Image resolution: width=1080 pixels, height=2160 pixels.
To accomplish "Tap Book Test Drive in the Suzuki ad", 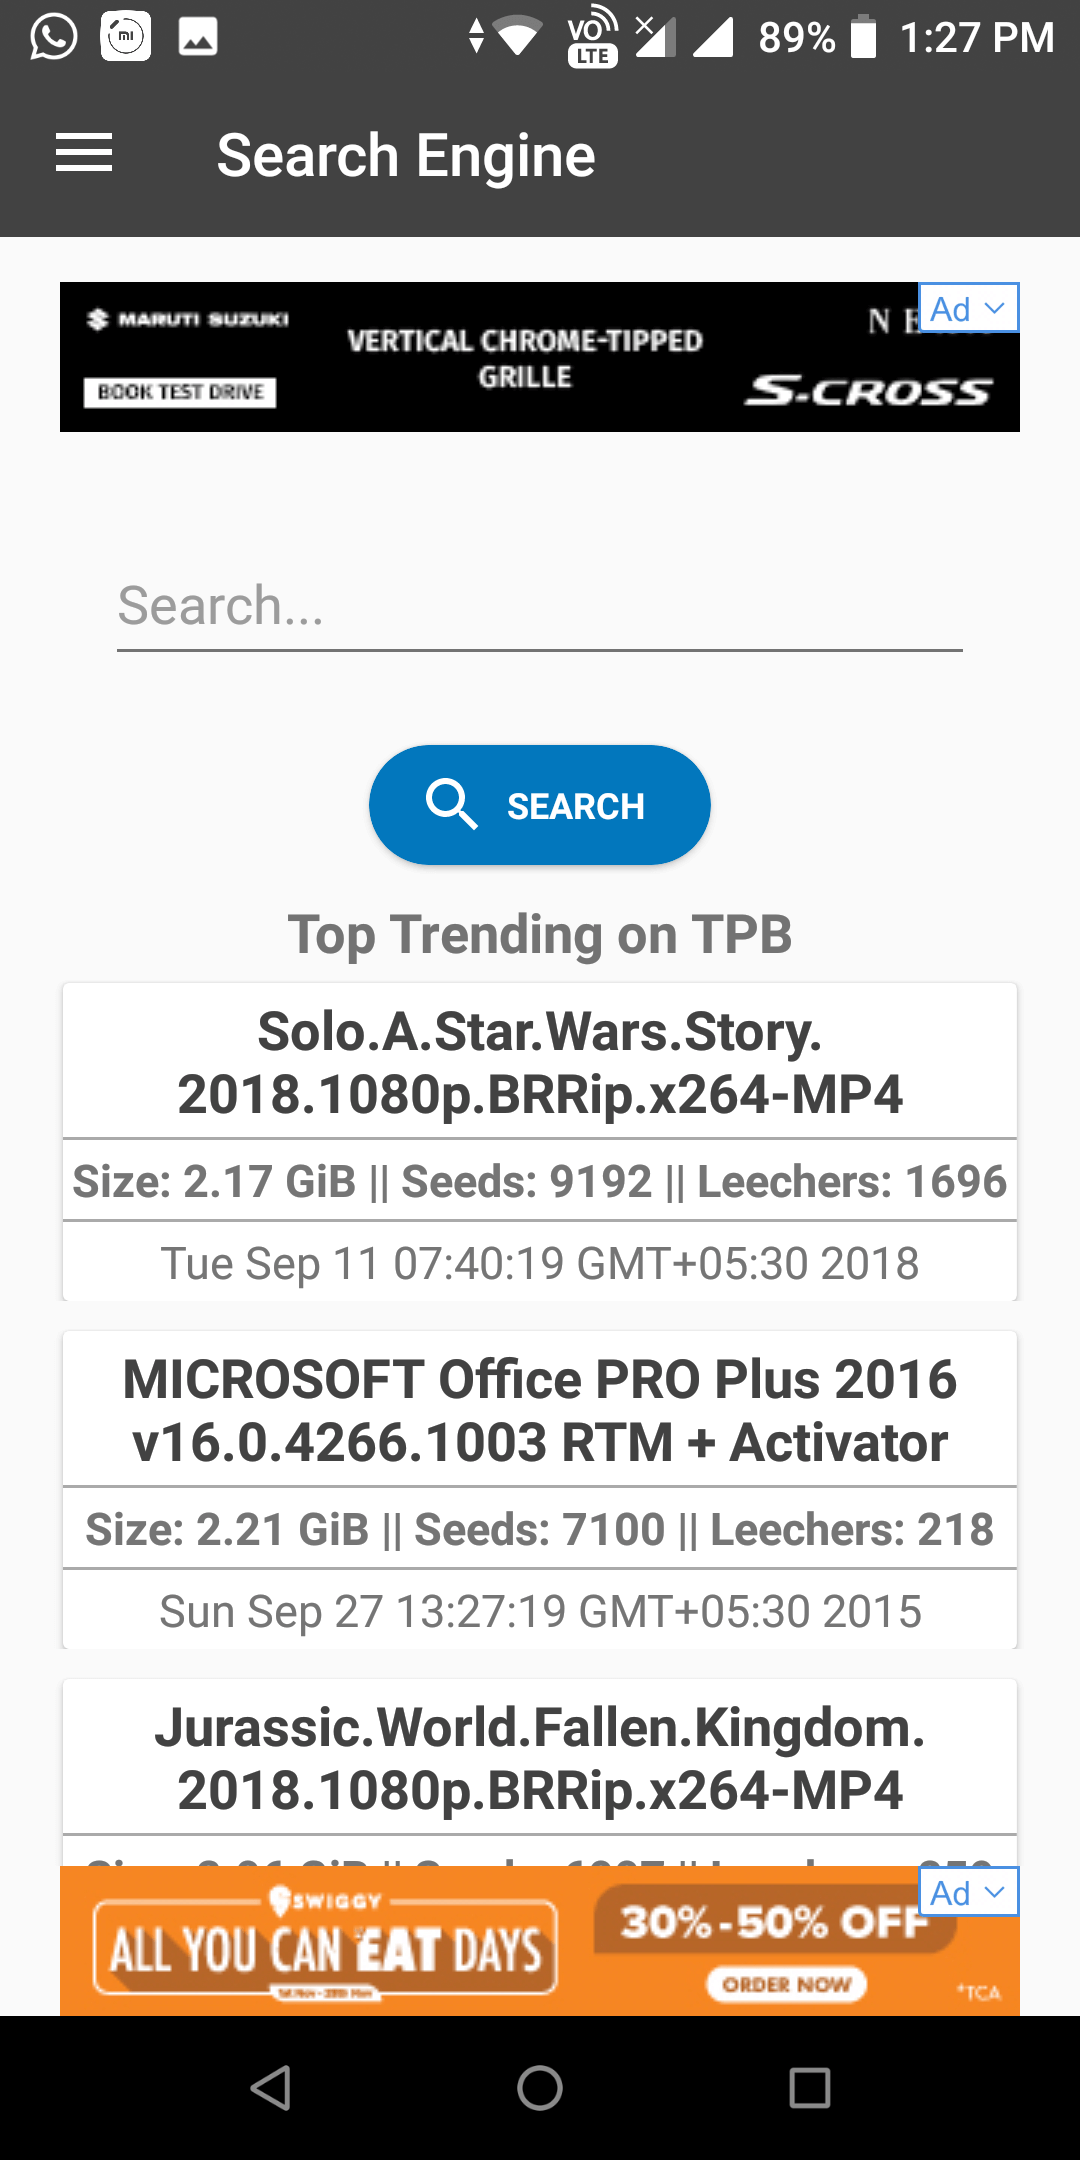I will 180,392.
